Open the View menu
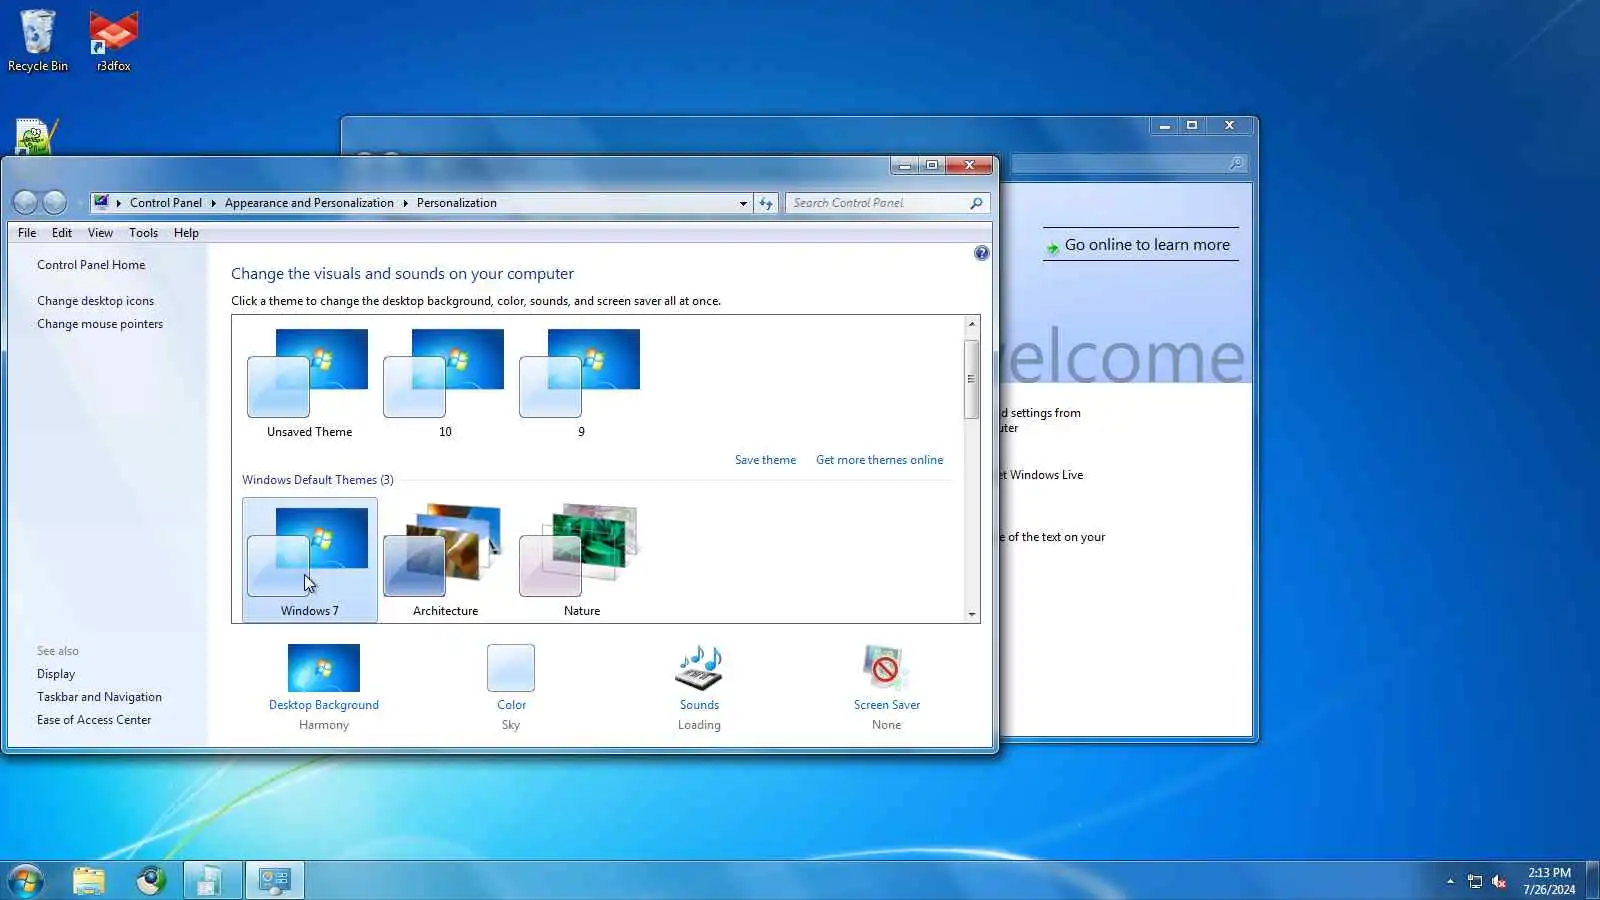Image resolution: width=1600 pixels, height=900 pixels. click(100, 233)
